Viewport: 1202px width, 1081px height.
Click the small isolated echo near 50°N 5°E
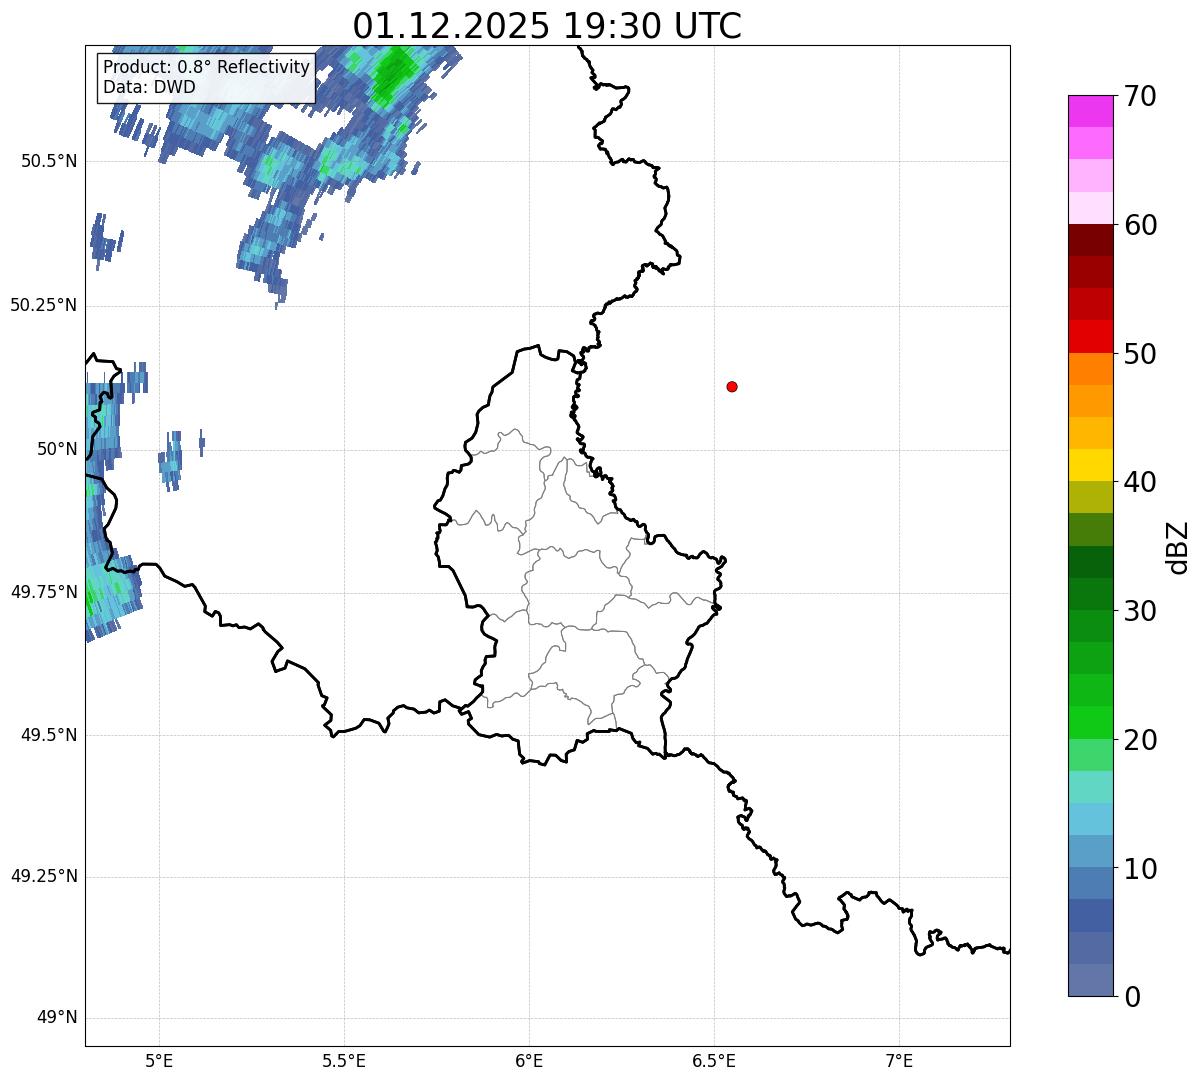coord(172,460)
